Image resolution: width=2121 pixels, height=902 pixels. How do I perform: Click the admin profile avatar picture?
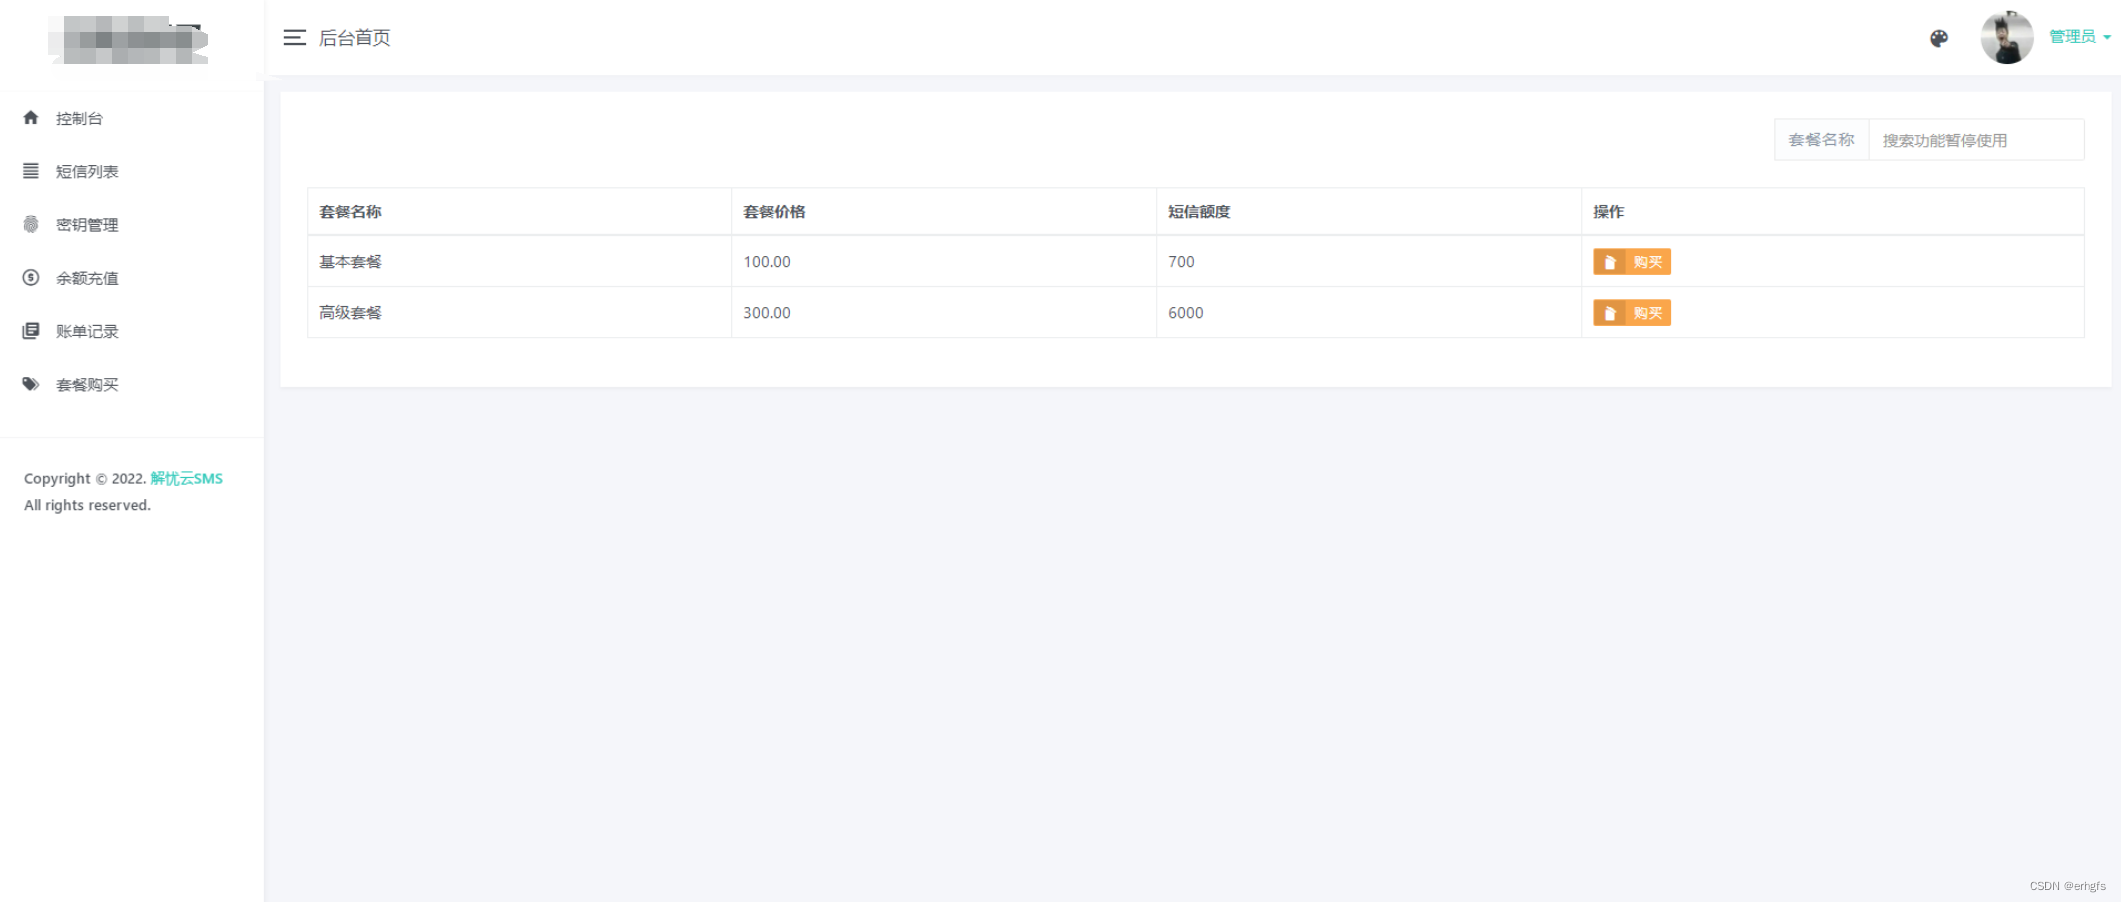click(x=2006, y=36)
